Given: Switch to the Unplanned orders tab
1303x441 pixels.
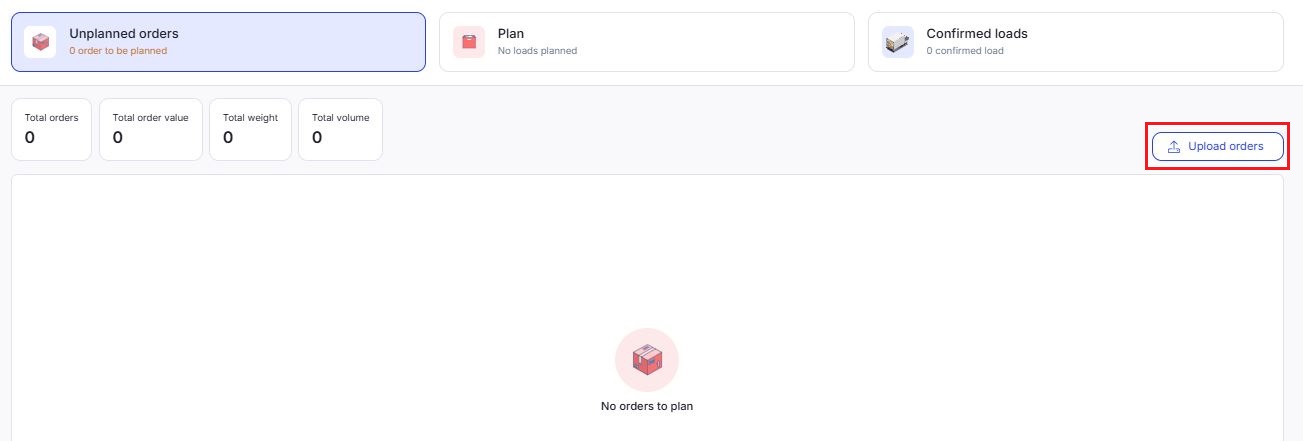Looking at the screenshot, I should (218, 42).
